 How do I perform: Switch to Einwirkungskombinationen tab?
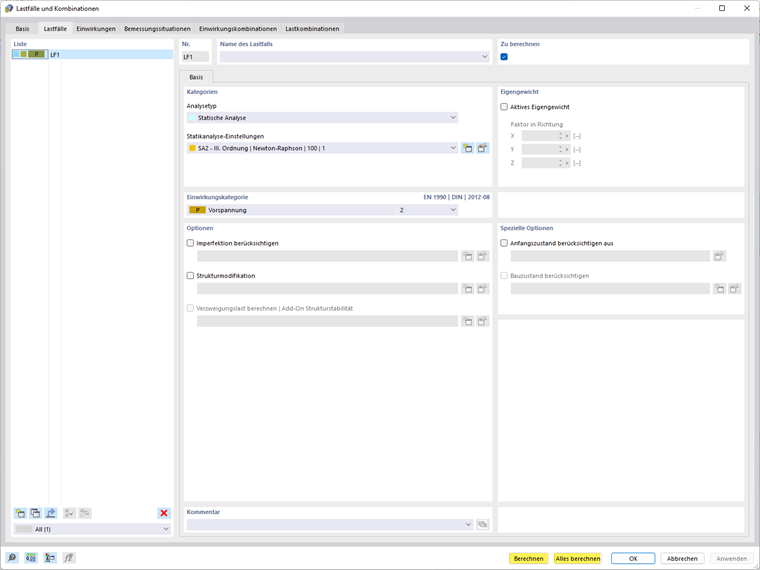238,29
